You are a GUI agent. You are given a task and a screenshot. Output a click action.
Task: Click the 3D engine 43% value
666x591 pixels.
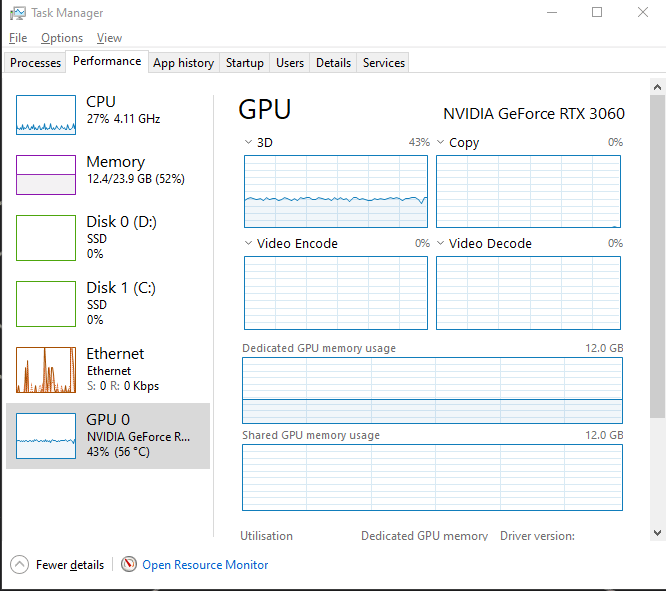click(419, 142)
